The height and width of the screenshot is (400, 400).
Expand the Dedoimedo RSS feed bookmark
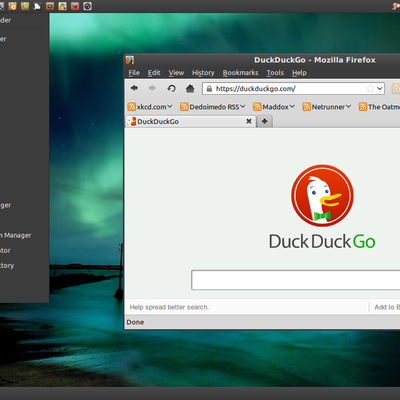(213, 107)
